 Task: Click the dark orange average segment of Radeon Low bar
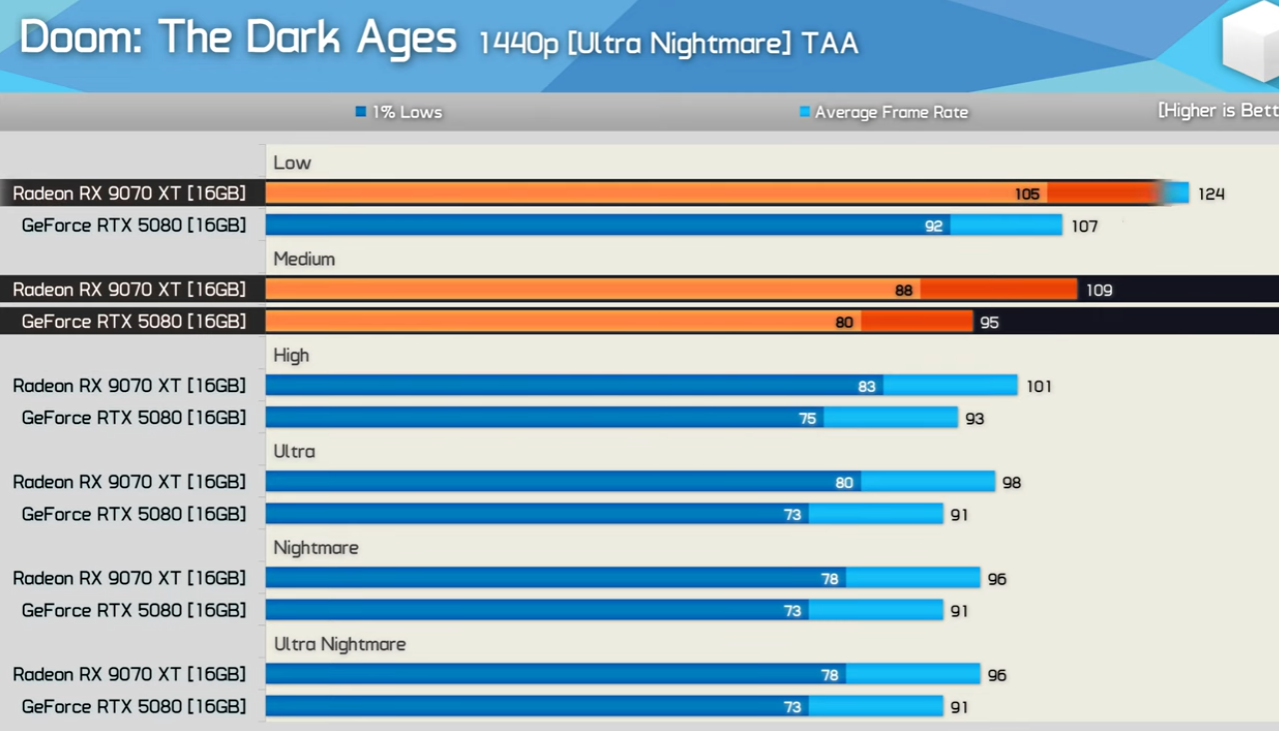click(1104, 193)
